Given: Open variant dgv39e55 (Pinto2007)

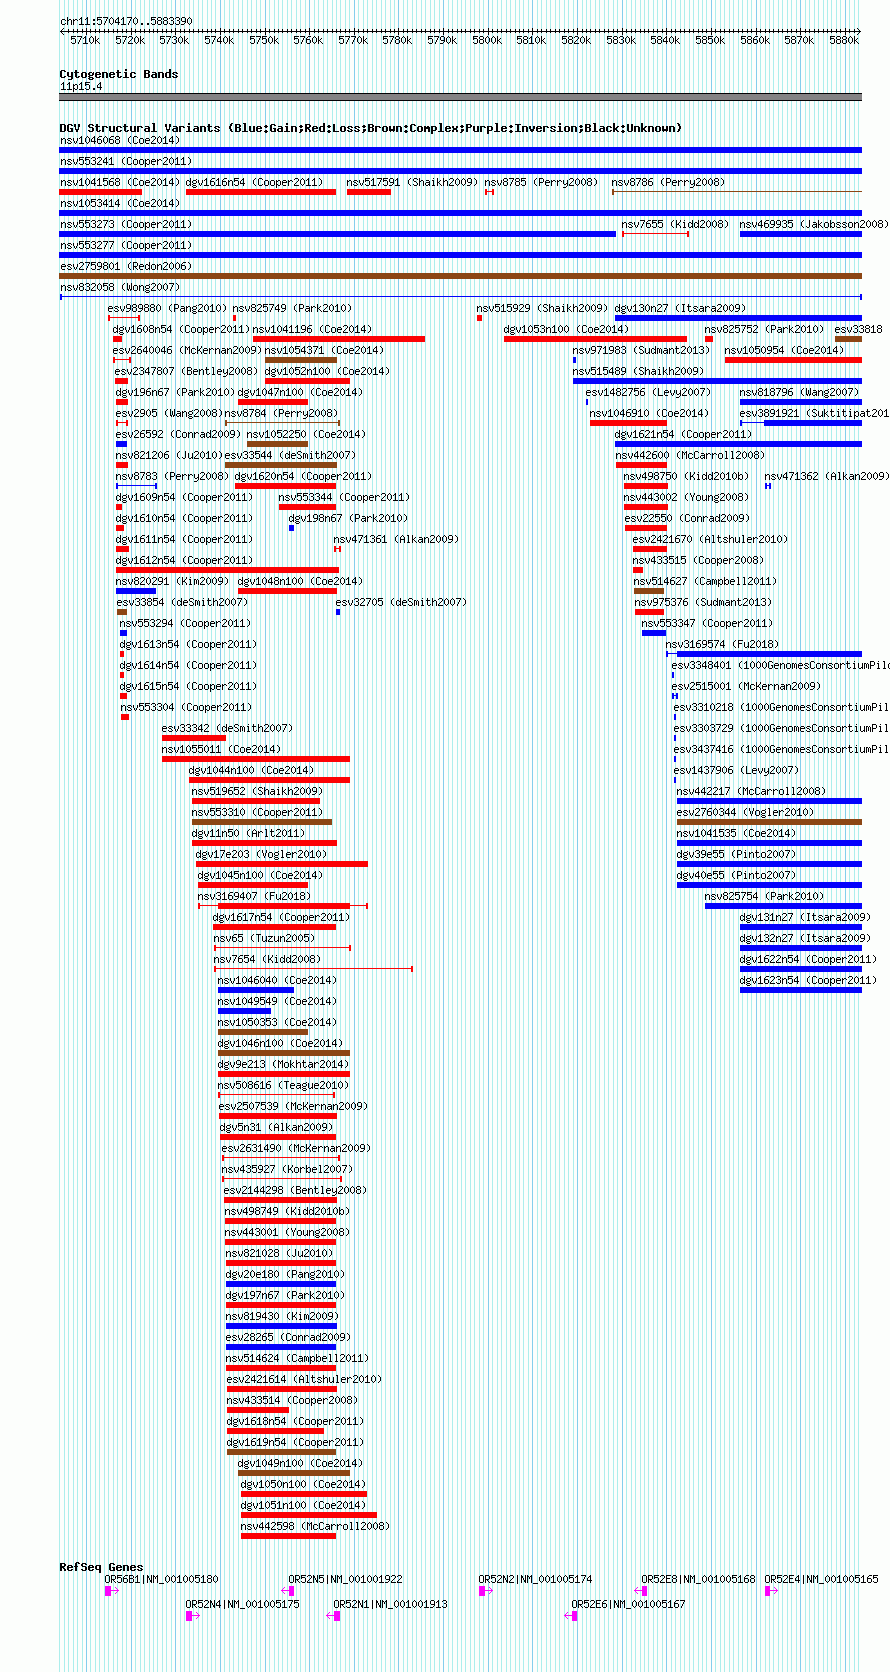Looking at the screenshot, I should point(736,854).
